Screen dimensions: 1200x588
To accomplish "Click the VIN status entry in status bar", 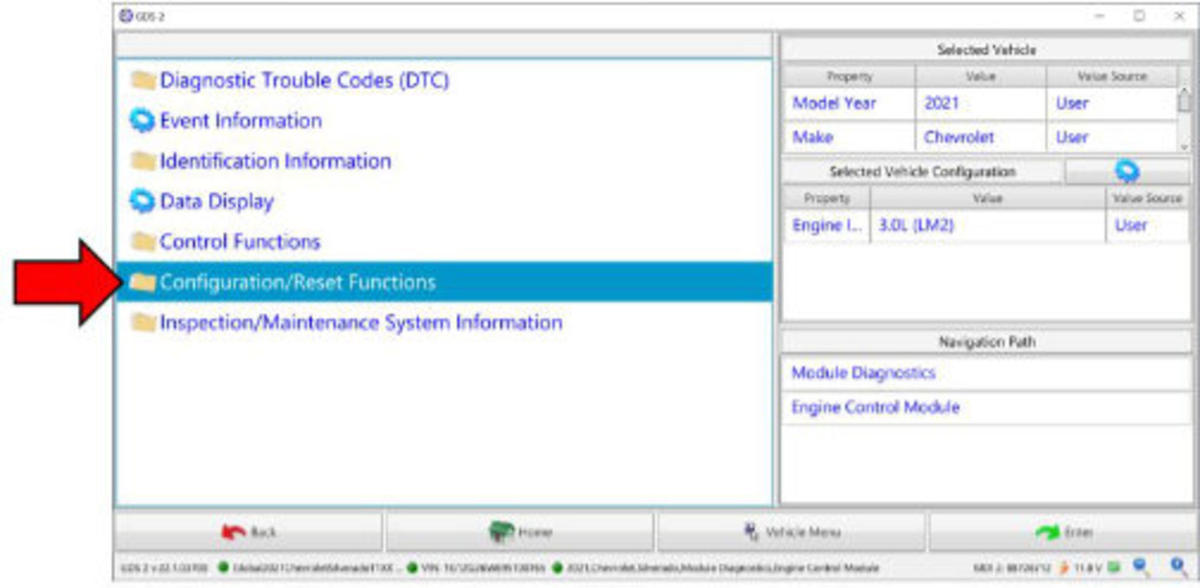I will (482, 568).
